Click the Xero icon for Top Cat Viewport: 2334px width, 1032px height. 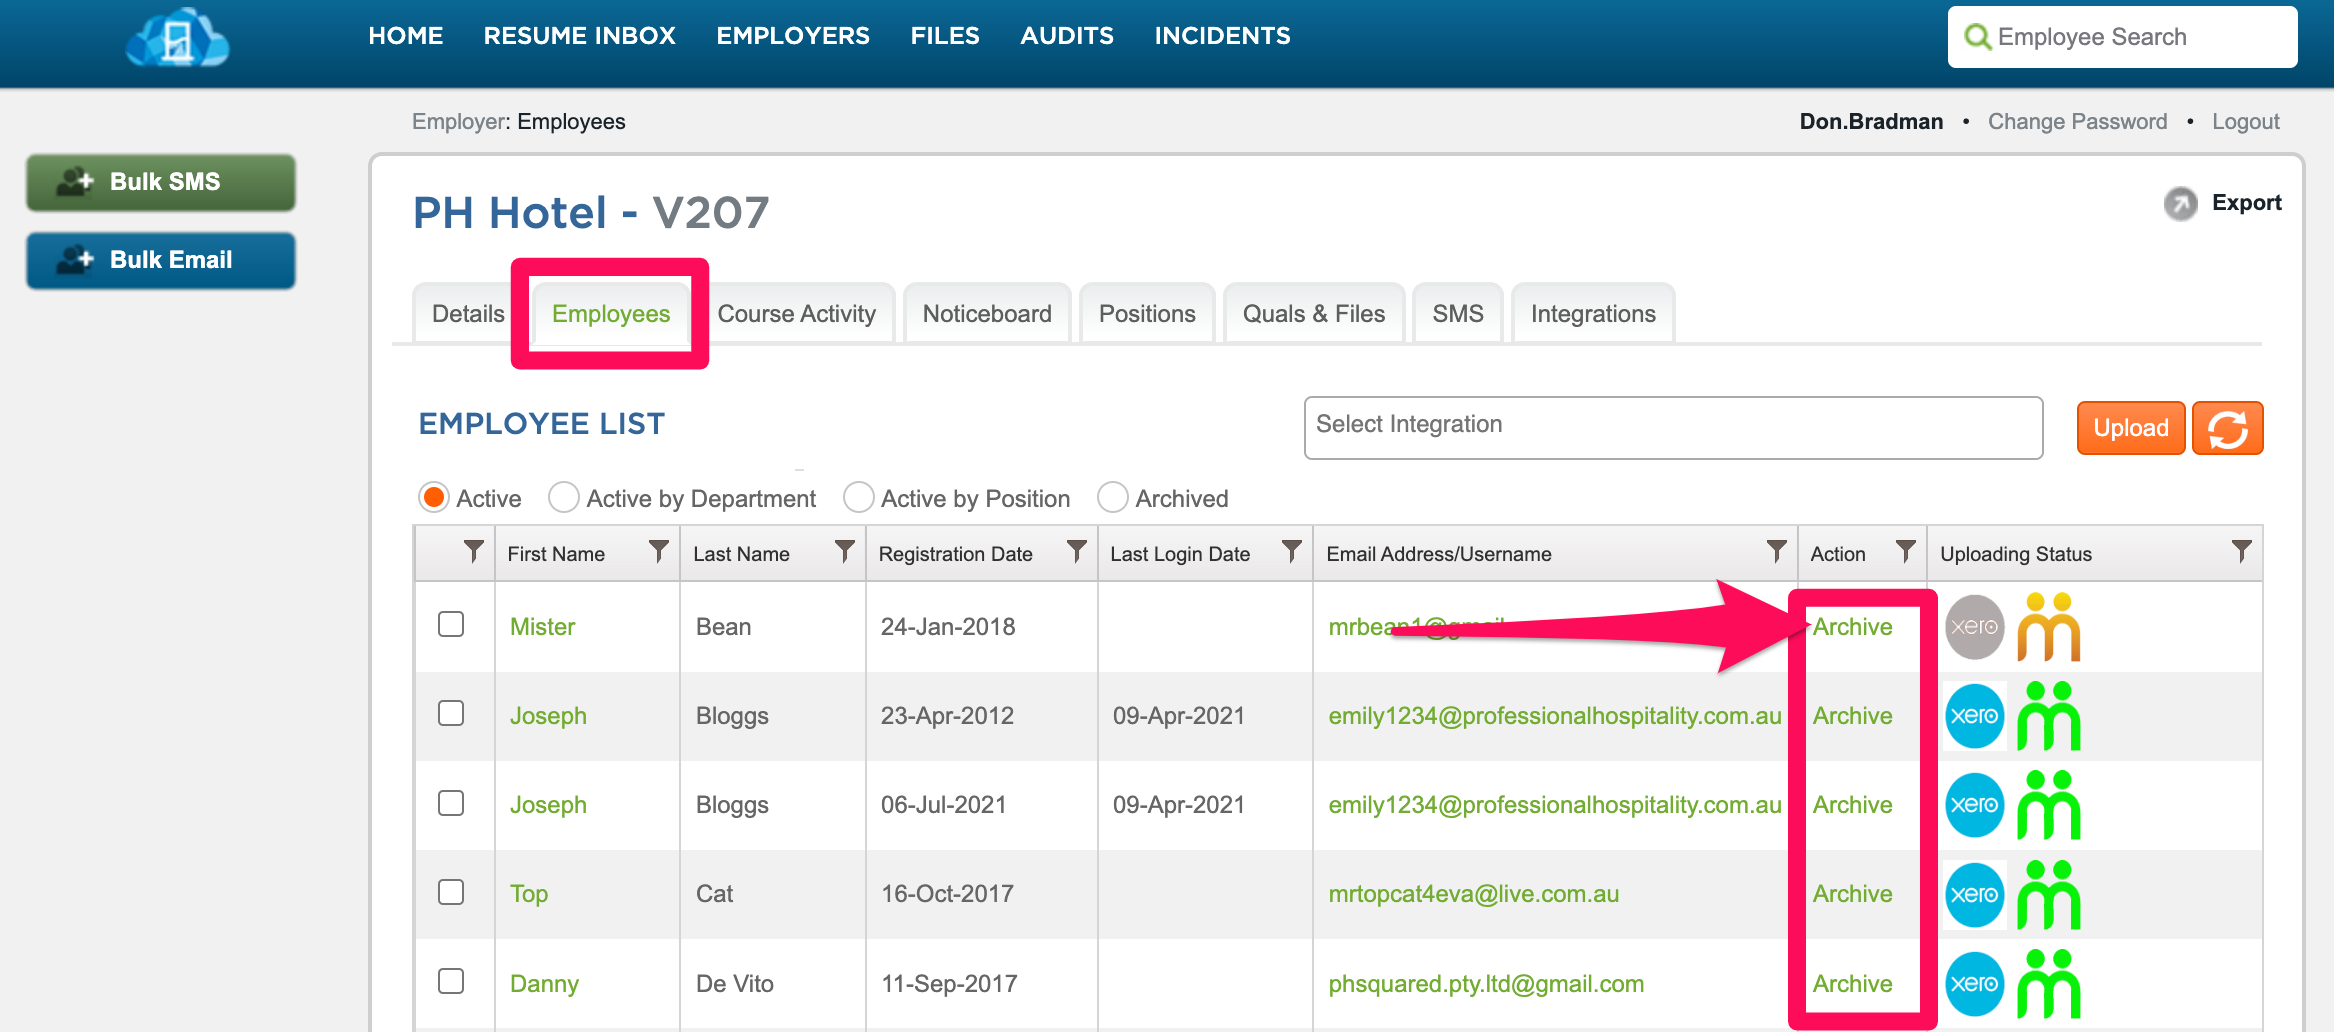1974,894
